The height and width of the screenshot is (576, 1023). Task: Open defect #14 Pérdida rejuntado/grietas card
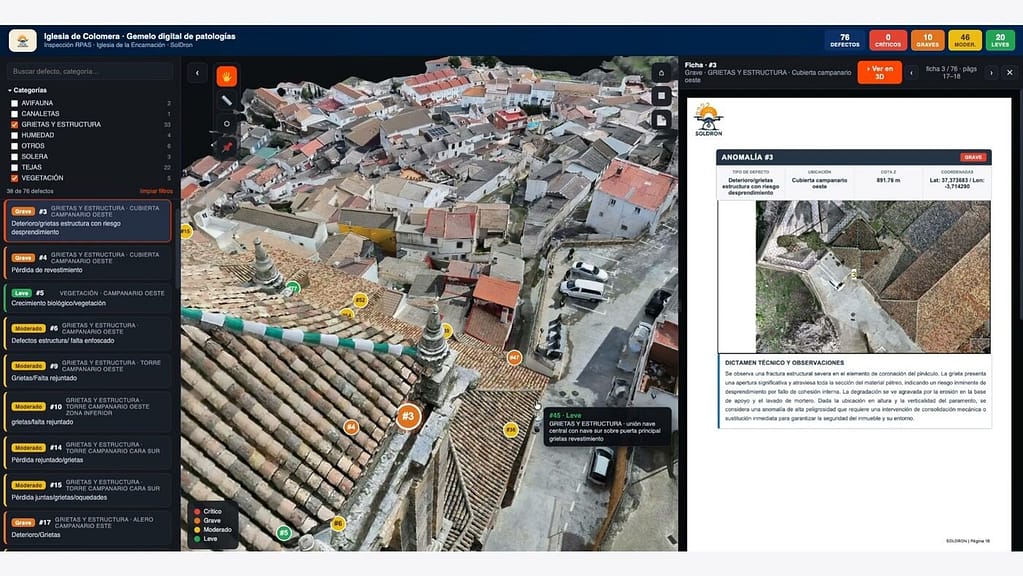(x=88, y=452)
